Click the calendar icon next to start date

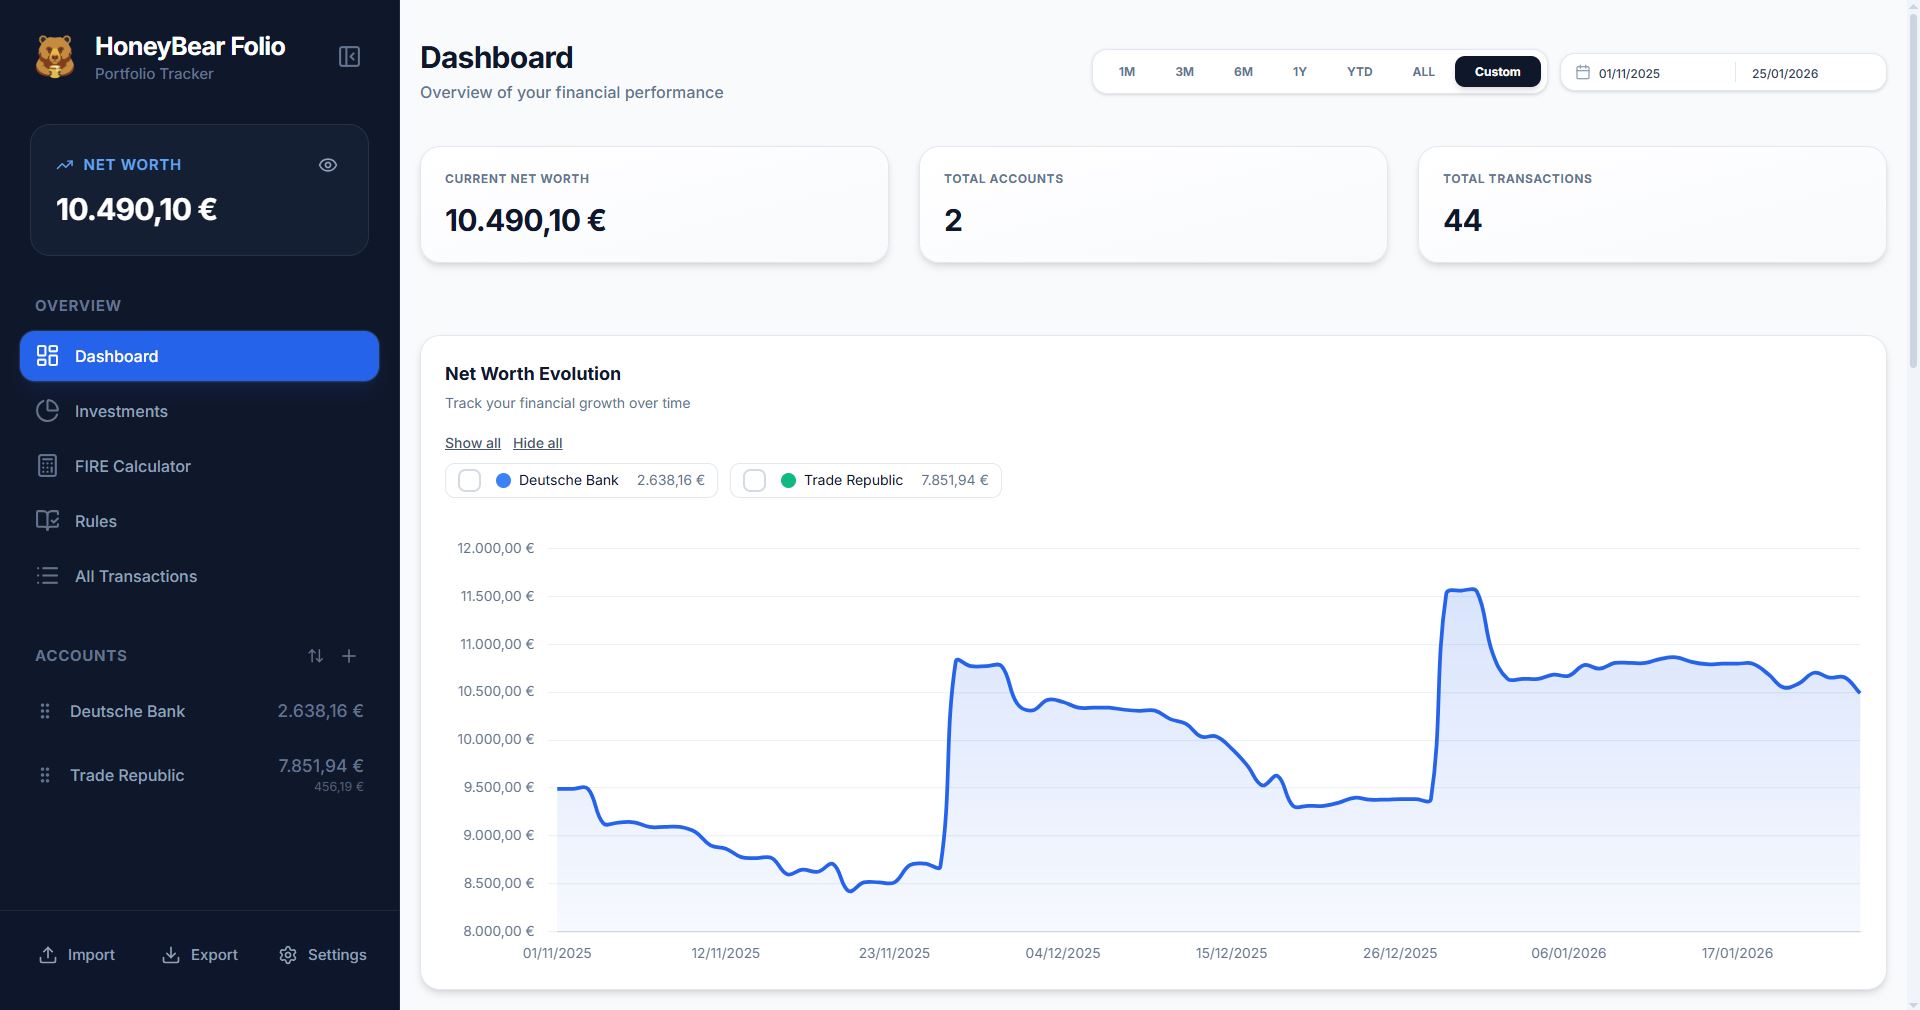(x=1584, y=71)
